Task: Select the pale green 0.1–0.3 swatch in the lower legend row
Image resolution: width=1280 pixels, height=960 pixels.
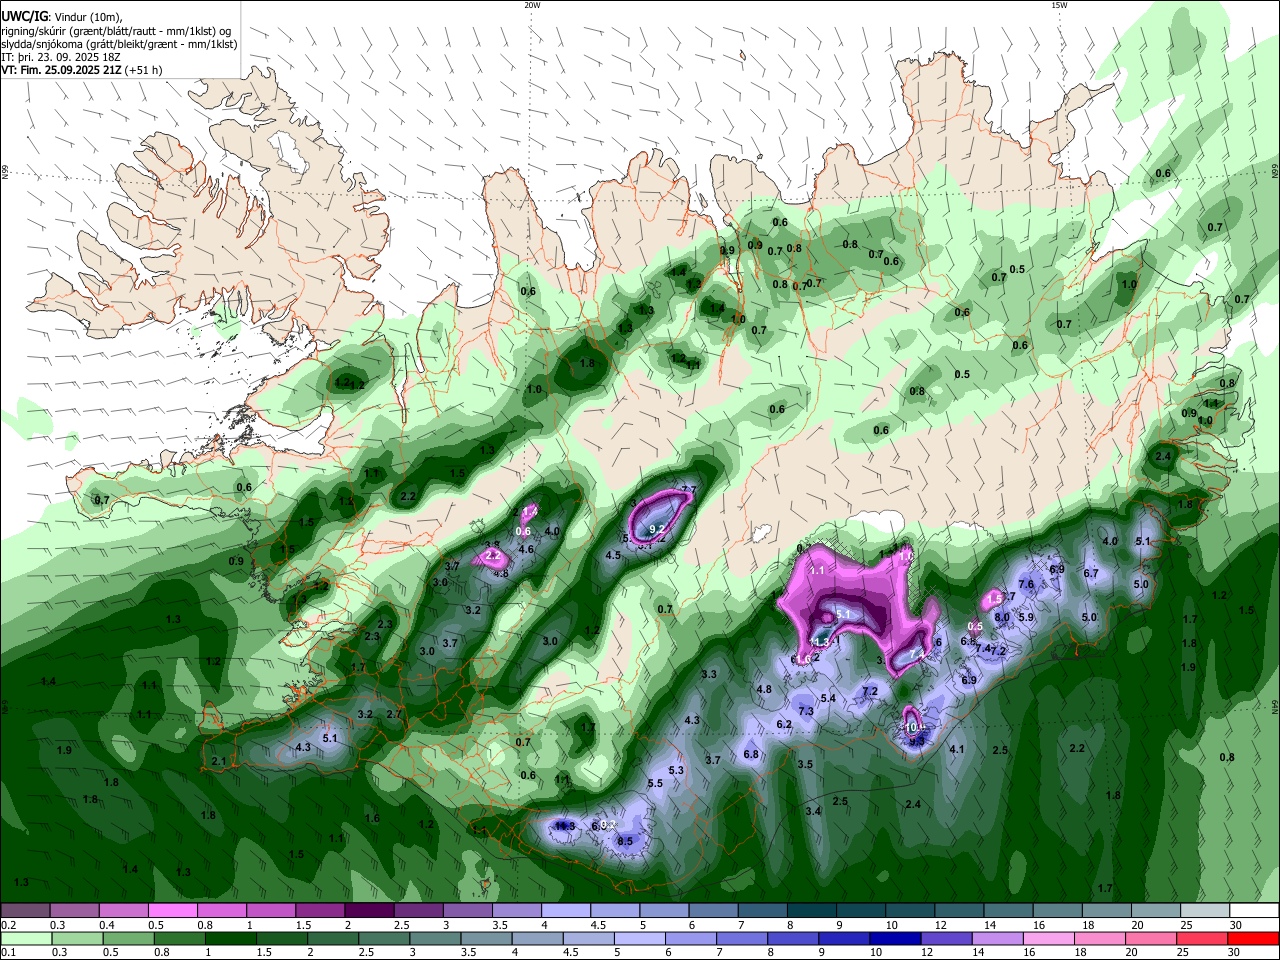Action: [28, 938]
